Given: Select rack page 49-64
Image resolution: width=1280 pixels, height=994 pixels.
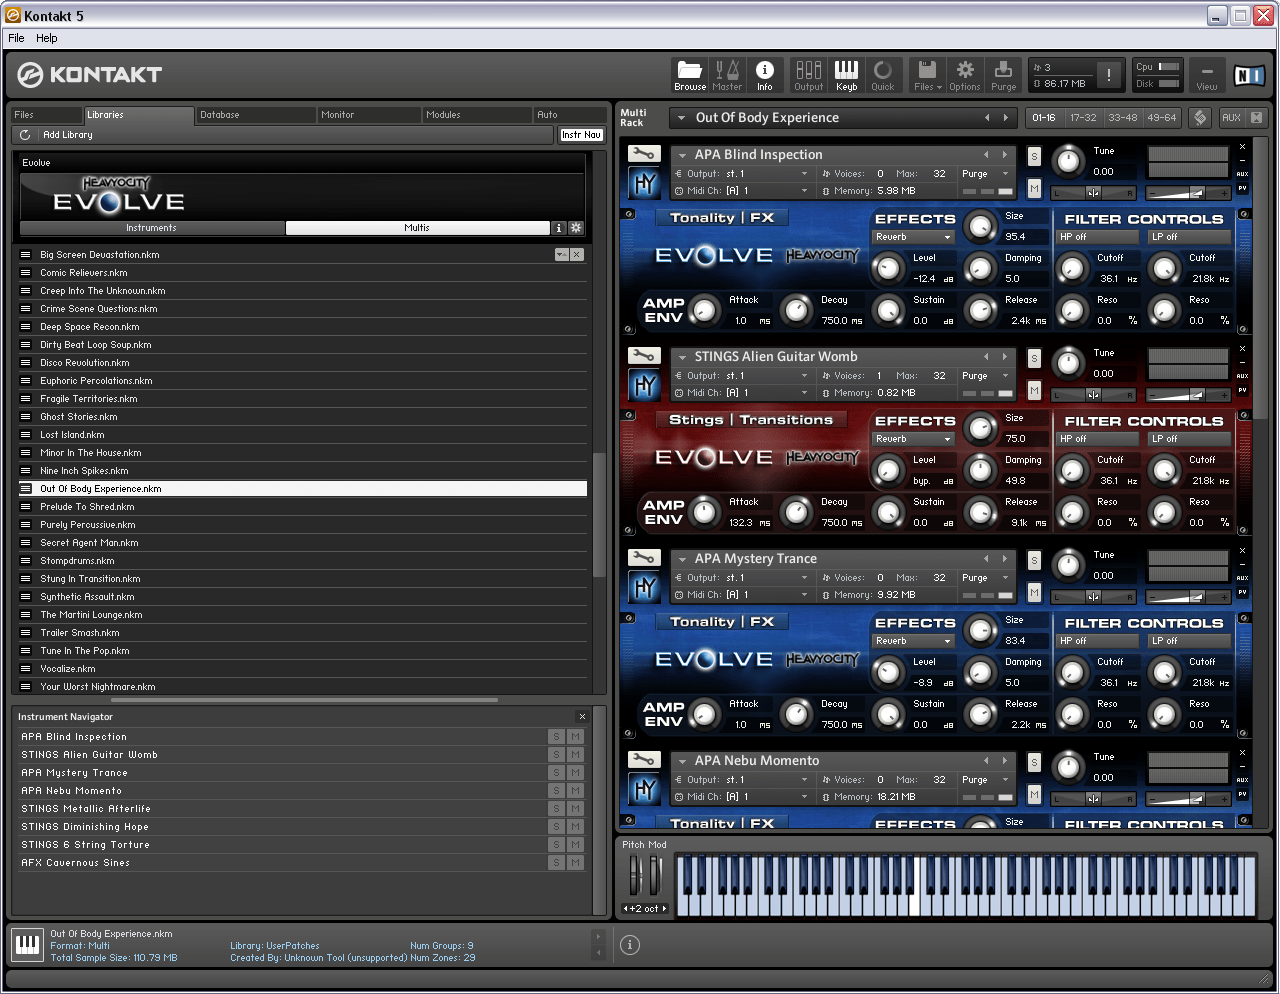Looking at the screenshot, I should [x=1161, y=118].
